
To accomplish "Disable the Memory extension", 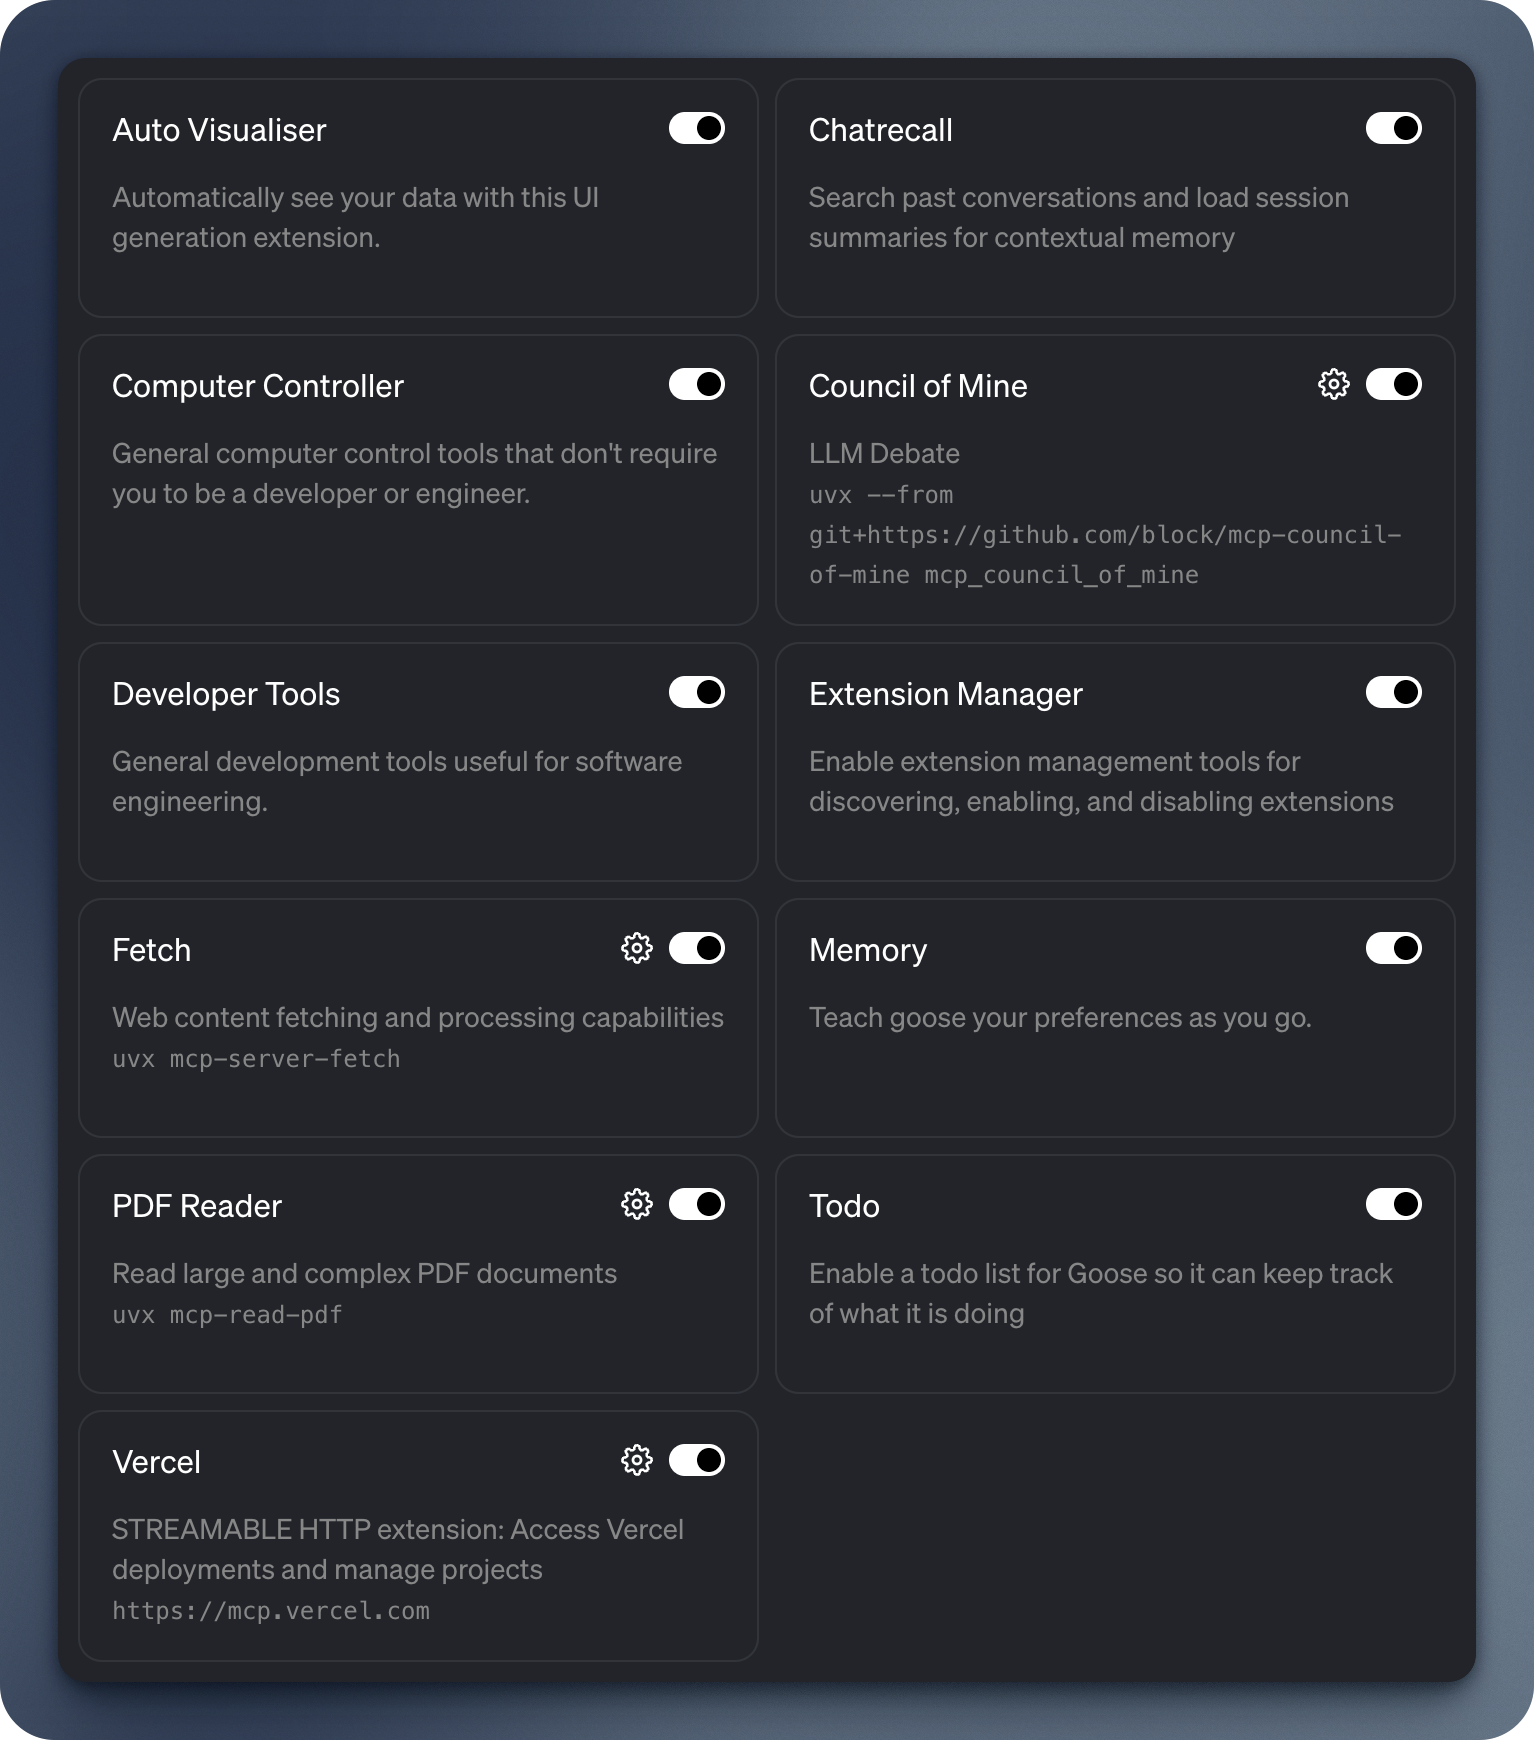I will click(1393, 948).
